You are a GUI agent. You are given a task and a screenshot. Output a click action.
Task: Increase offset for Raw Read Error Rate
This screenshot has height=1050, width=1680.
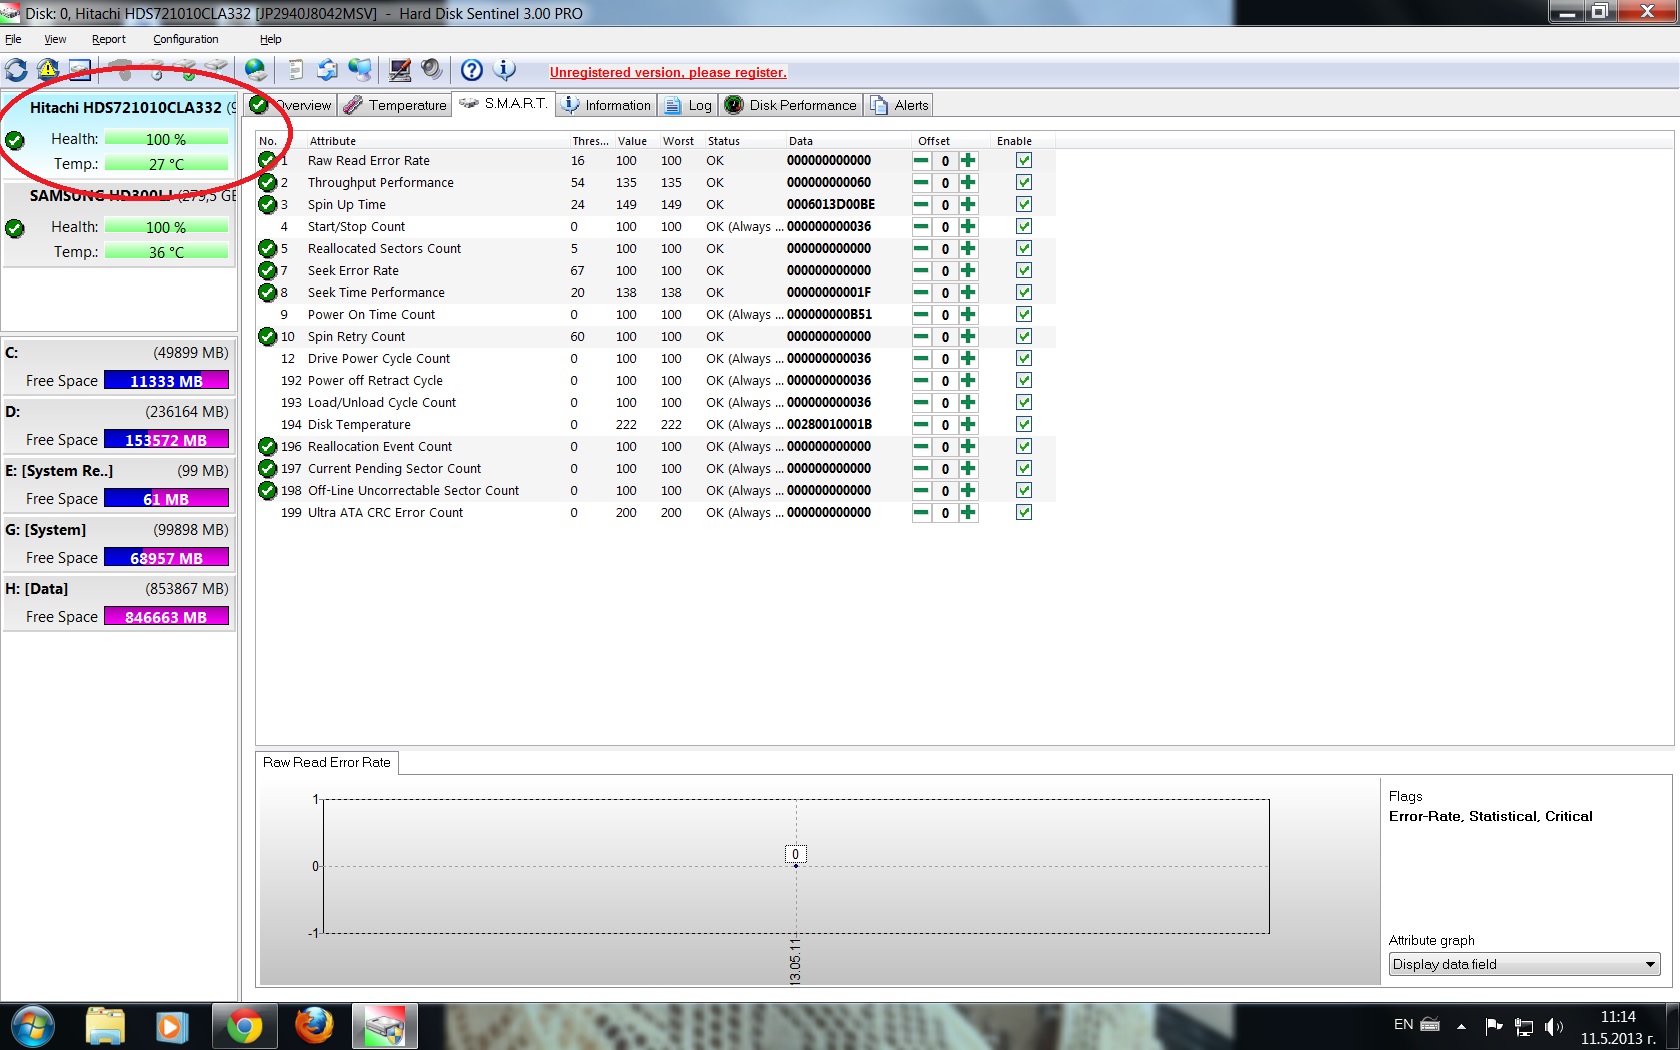(968, 161)
